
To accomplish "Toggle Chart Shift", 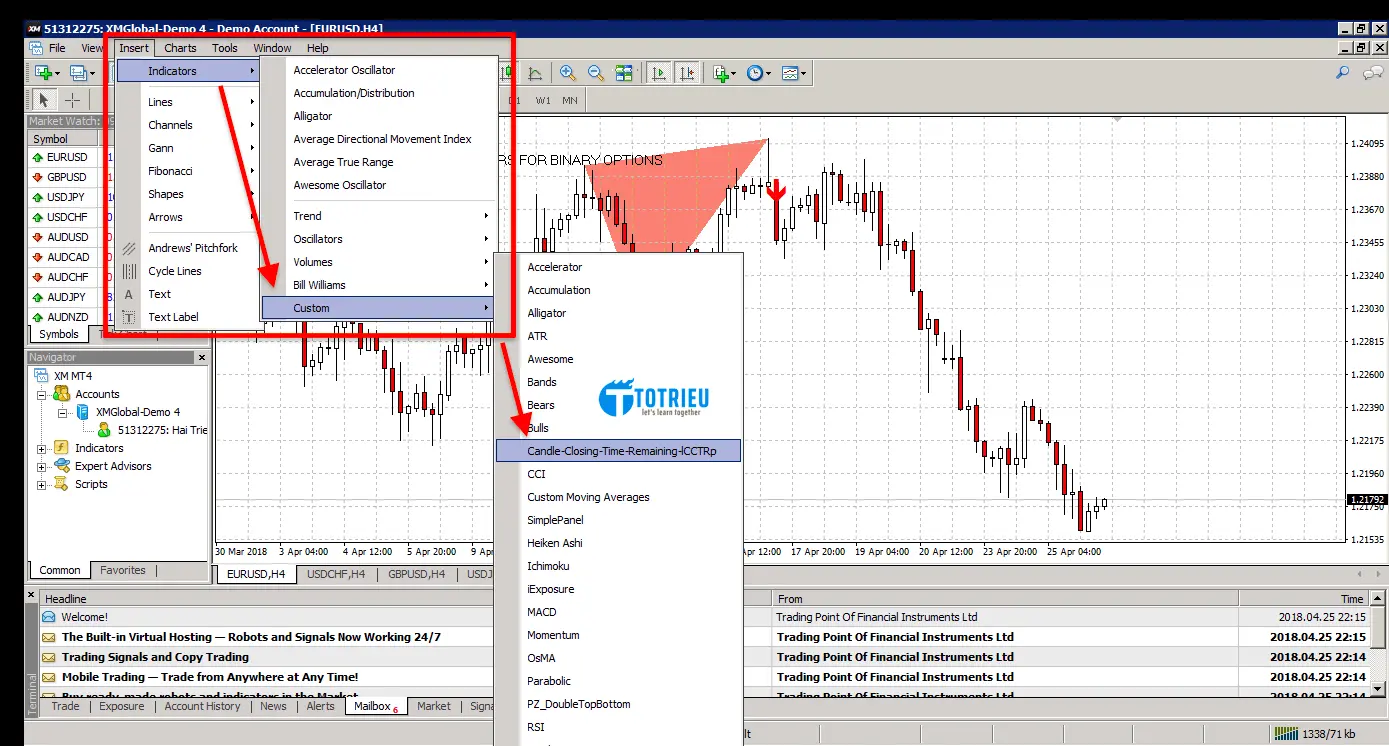I will pyautogui.click(x=687, y=73).
